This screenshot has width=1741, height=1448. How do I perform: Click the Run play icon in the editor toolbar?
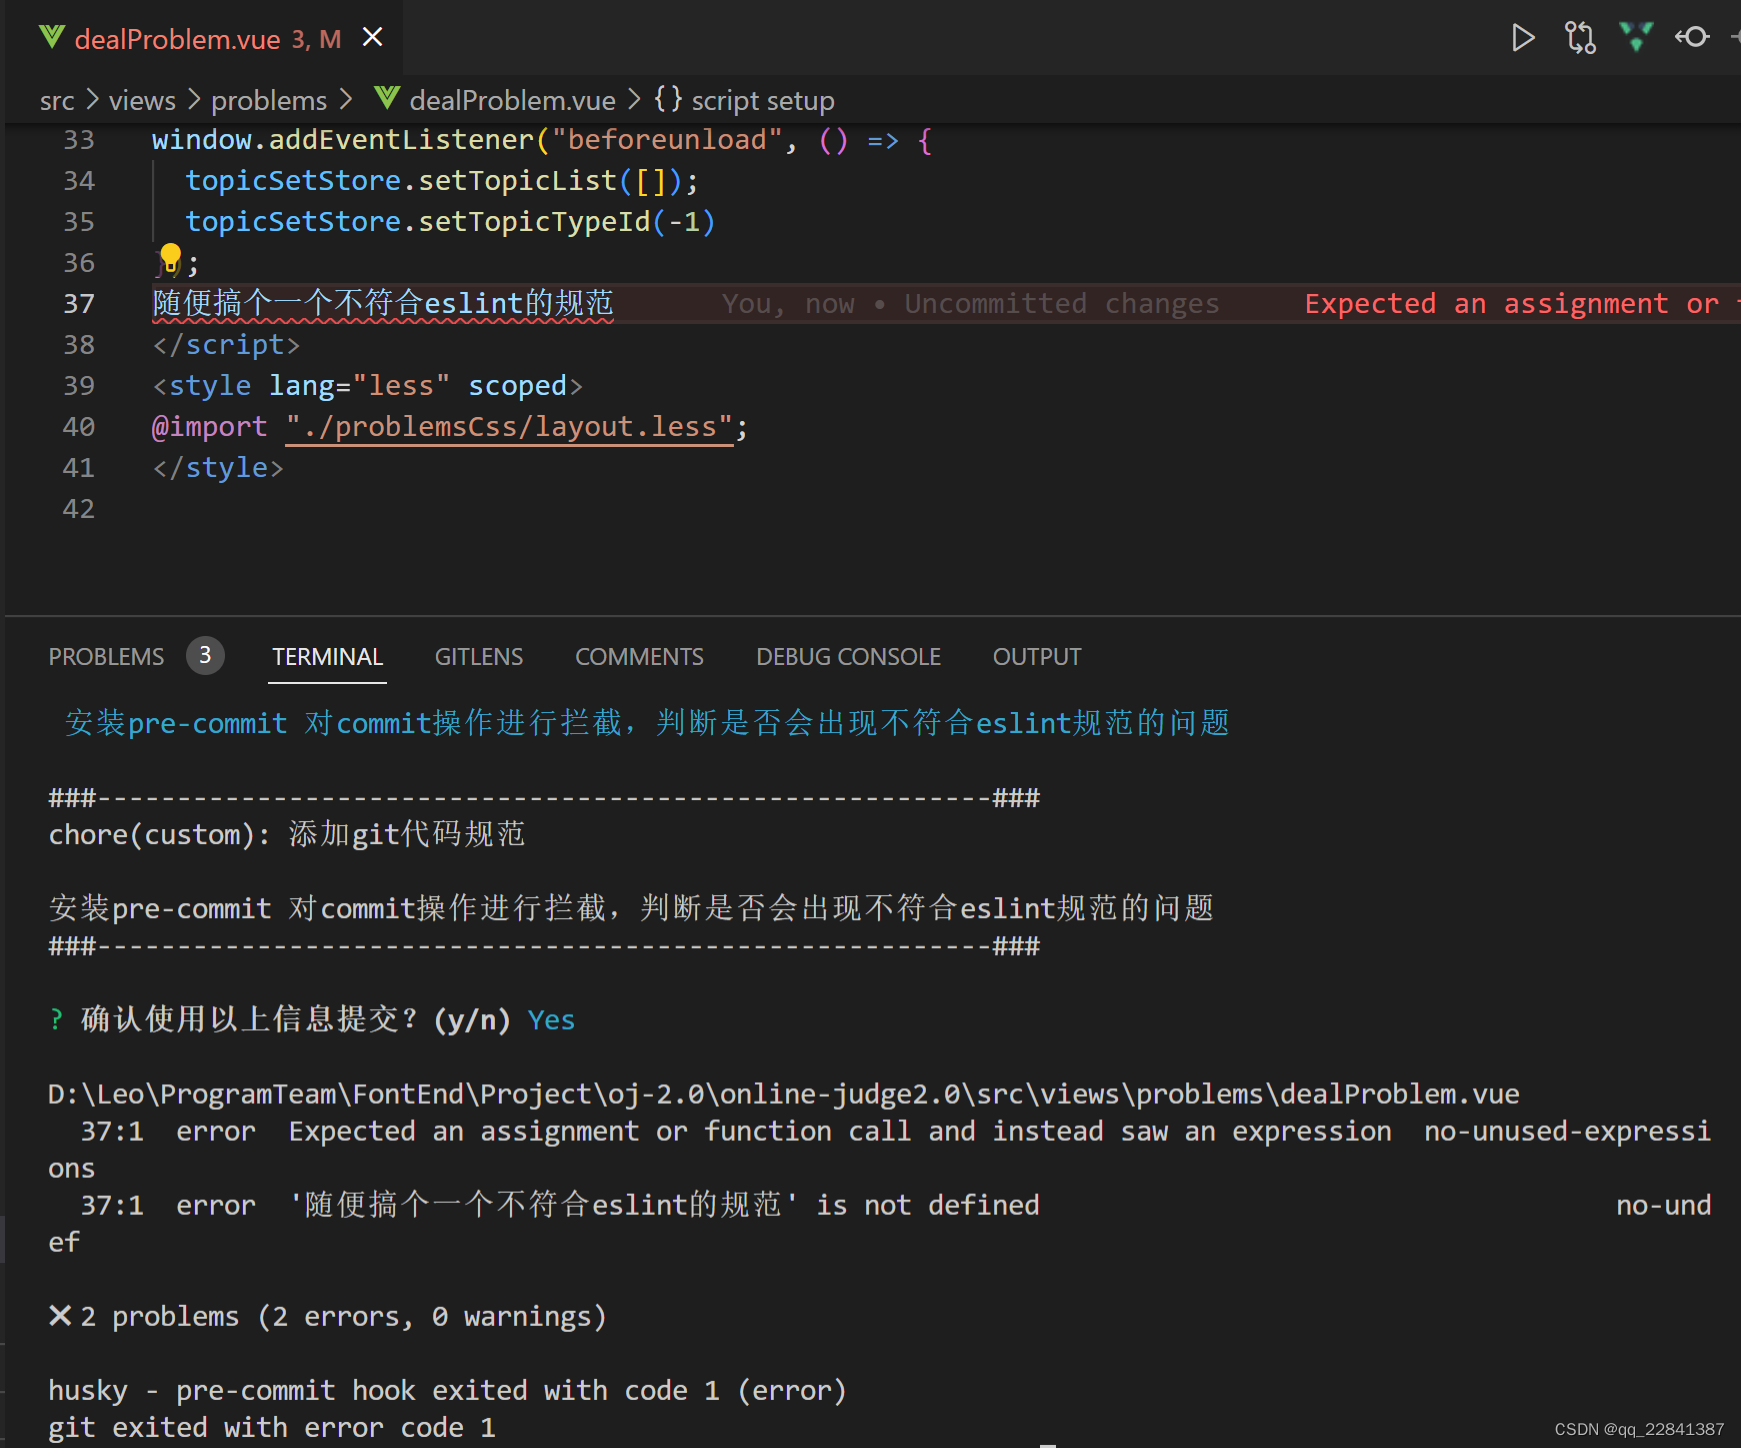click(x=1522, y=38)
